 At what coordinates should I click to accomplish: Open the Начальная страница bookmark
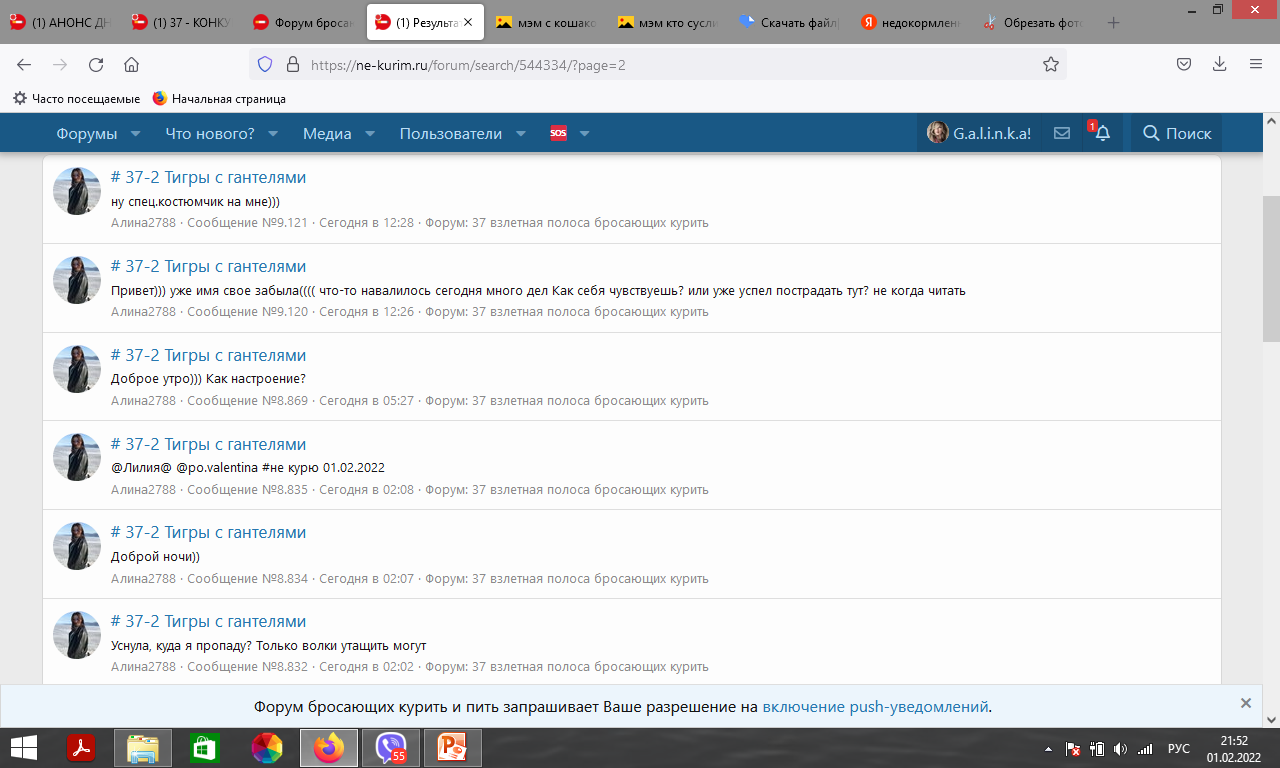coord(219,99)
